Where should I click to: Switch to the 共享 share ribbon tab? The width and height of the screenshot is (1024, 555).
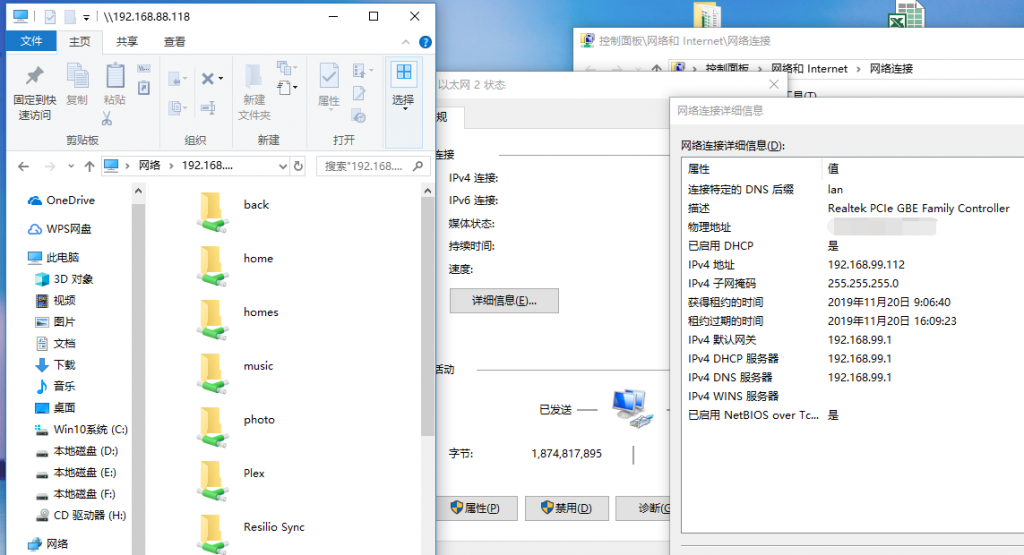point(127,42)
